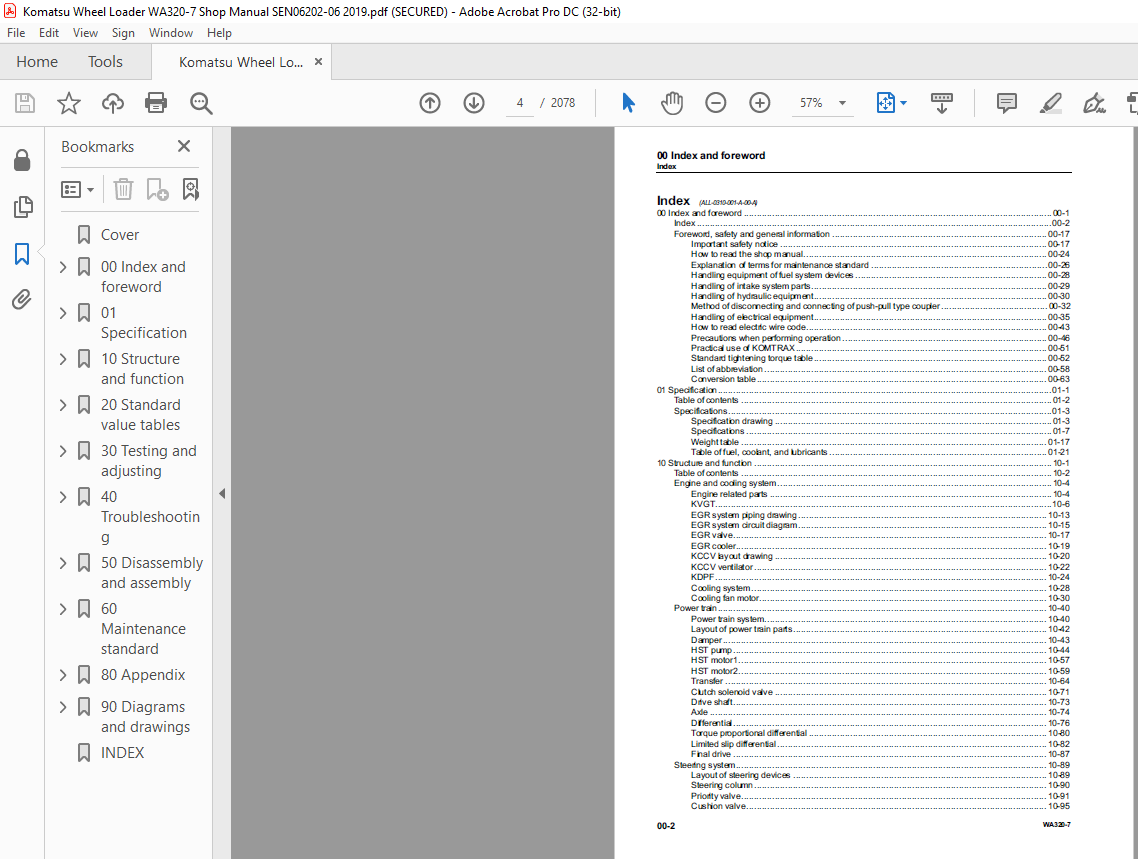Viewport: 1138px width, 859px height.
Task: Open the Help menu
Action: point(219,33)
